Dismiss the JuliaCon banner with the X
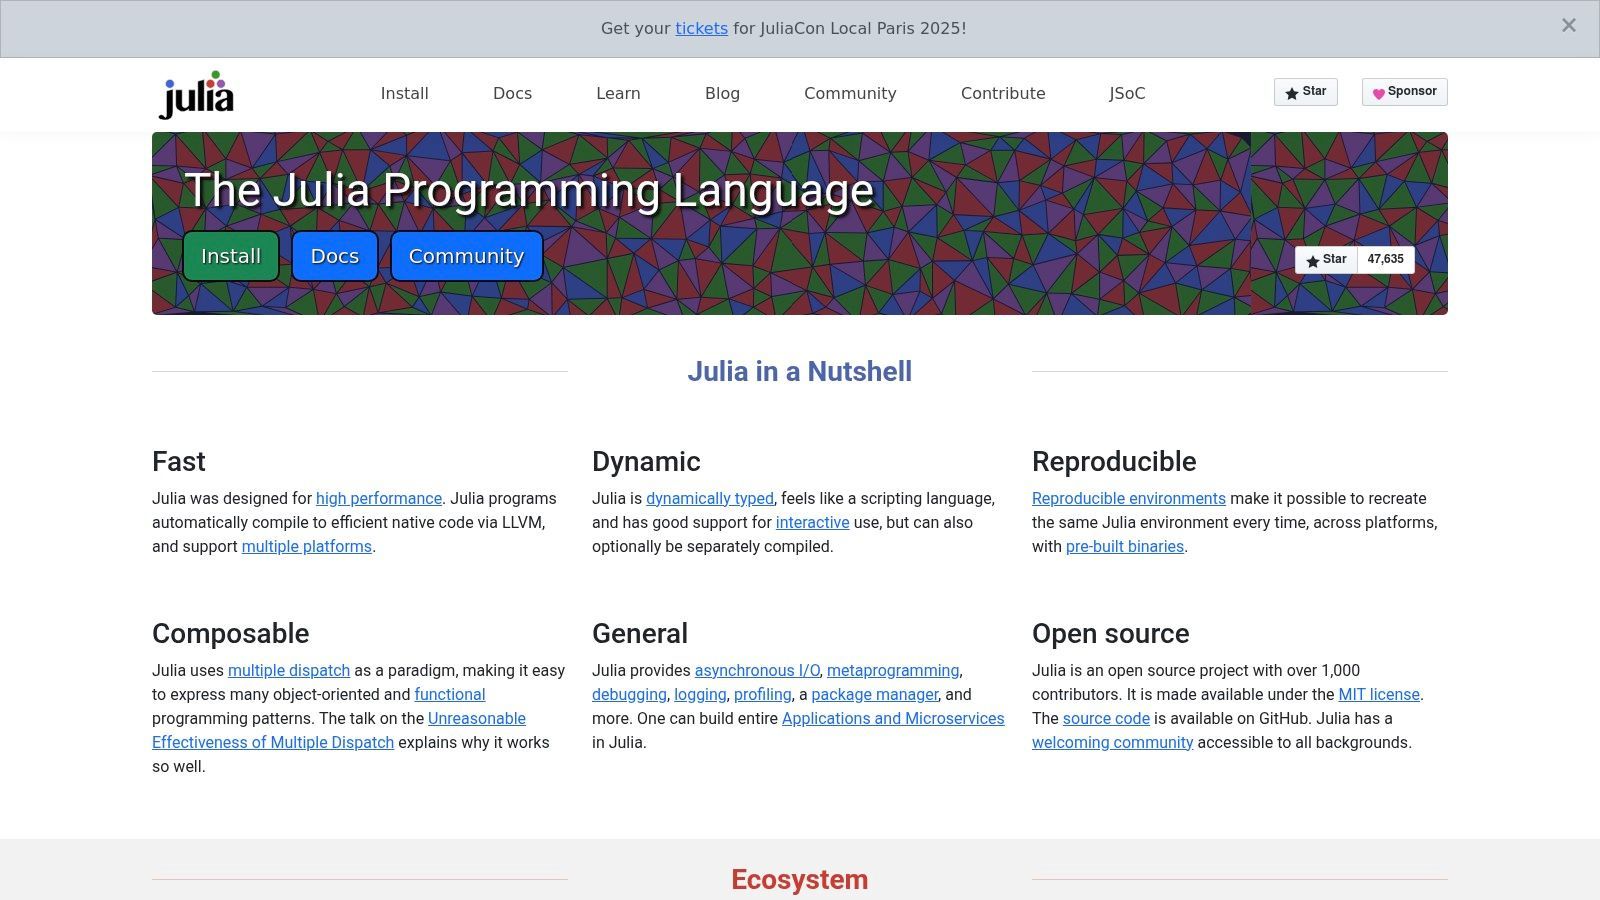This screenshot has height=900, width=1600. click(x=1568, y=26)
